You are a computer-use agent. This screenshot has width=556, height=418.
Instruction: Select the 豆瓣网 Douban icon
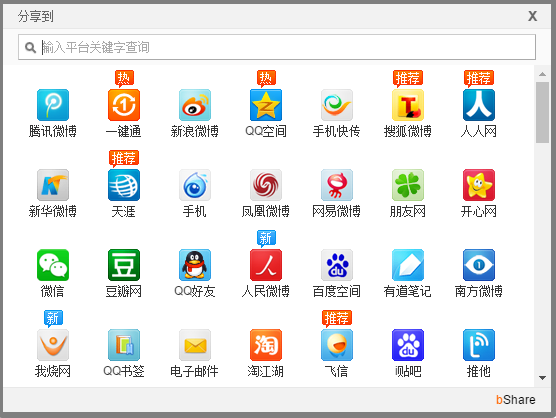(x=124, y=265)
